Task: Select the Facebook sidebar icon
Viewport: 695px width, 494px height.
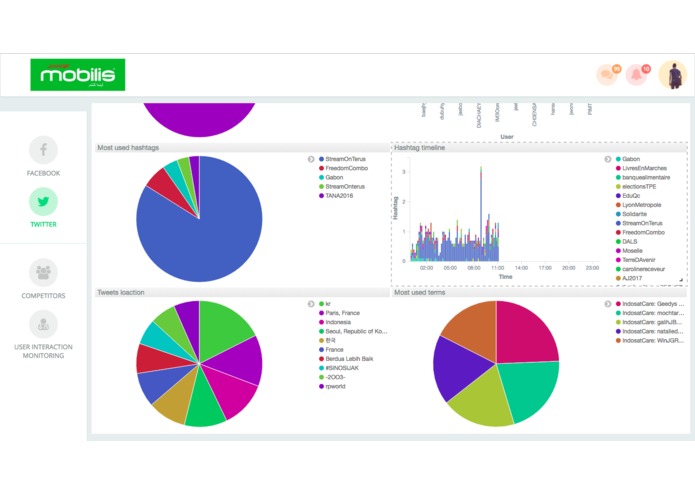Action: (43, 150)
